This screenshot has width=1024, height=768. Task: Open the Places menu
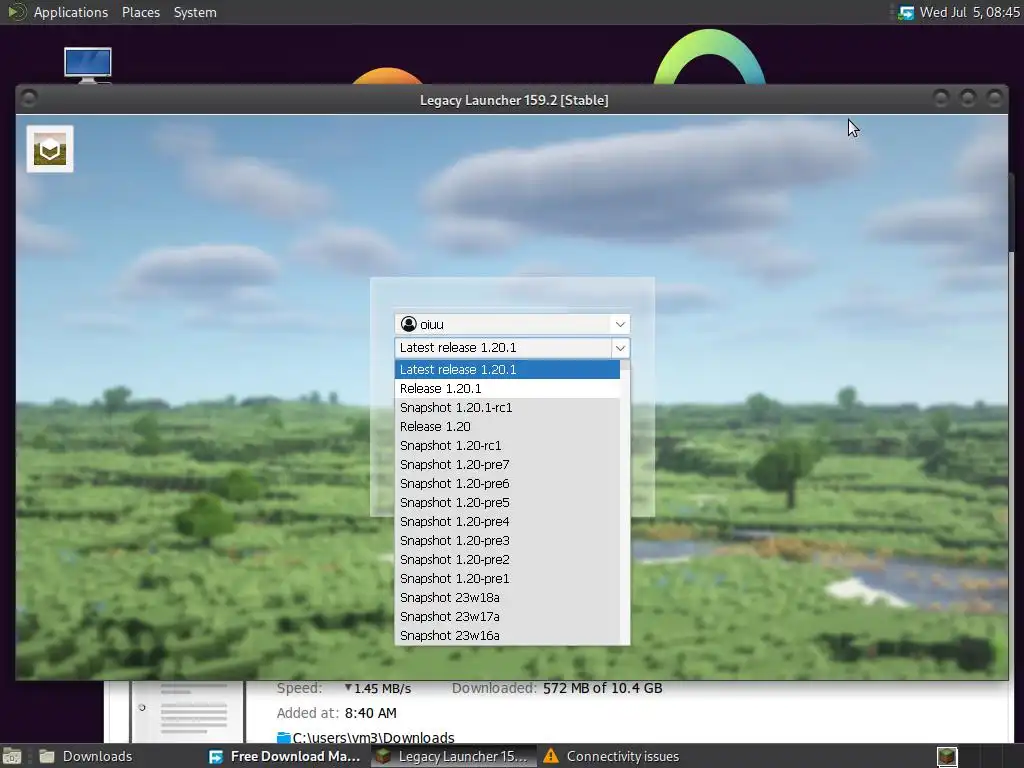coord(140,12)
